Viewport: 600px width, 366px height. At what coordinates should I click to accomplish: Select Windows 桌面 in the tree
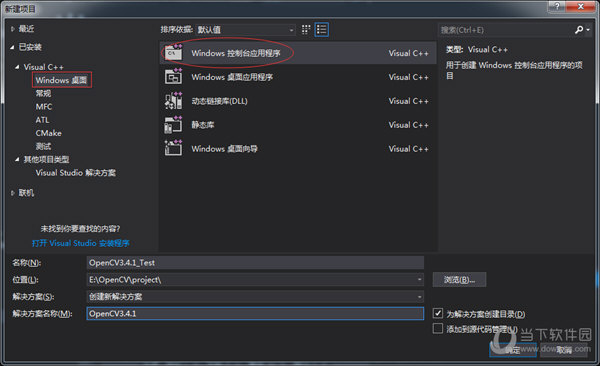click(x=62, y=80)
